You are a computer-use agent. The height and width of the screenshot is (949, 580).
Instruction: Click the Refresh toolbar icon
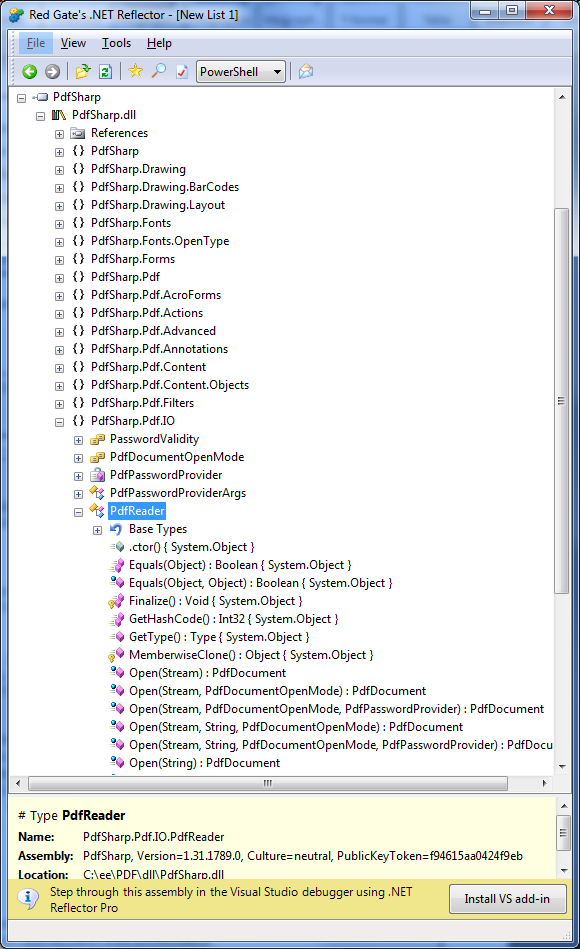pyautogui.click(x=105, y=72)
